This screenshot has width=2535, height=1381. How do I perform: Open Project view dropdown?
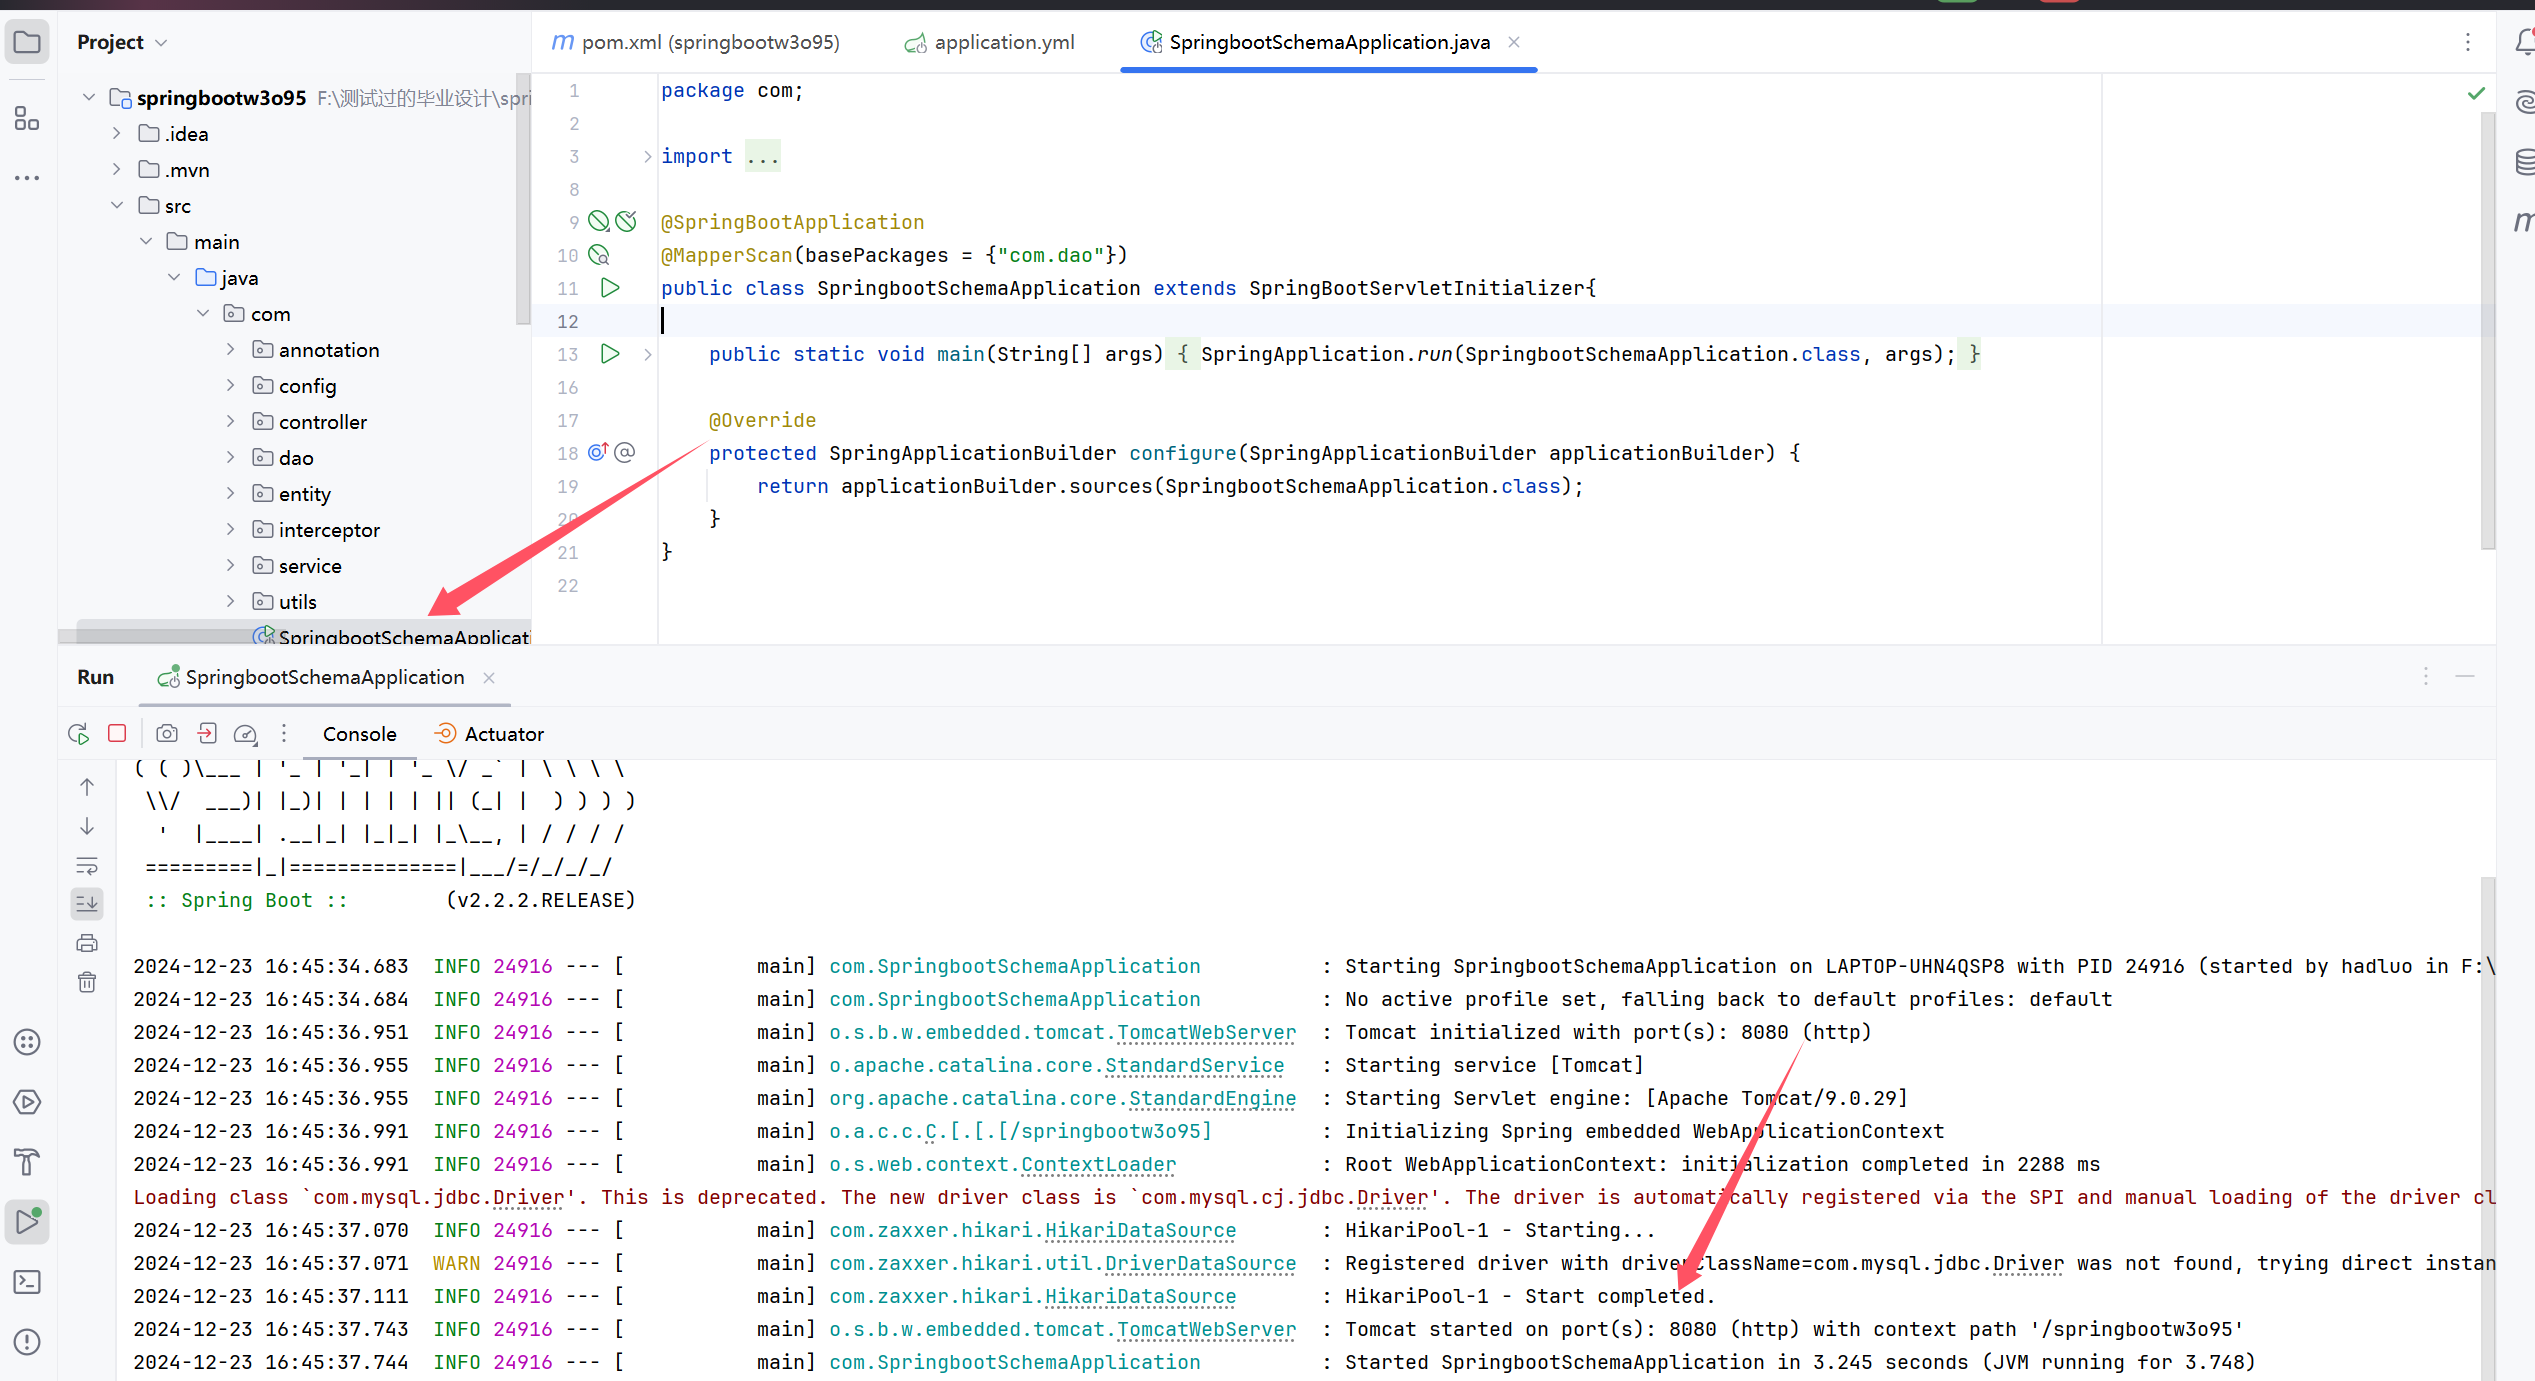tap(122, 42)
